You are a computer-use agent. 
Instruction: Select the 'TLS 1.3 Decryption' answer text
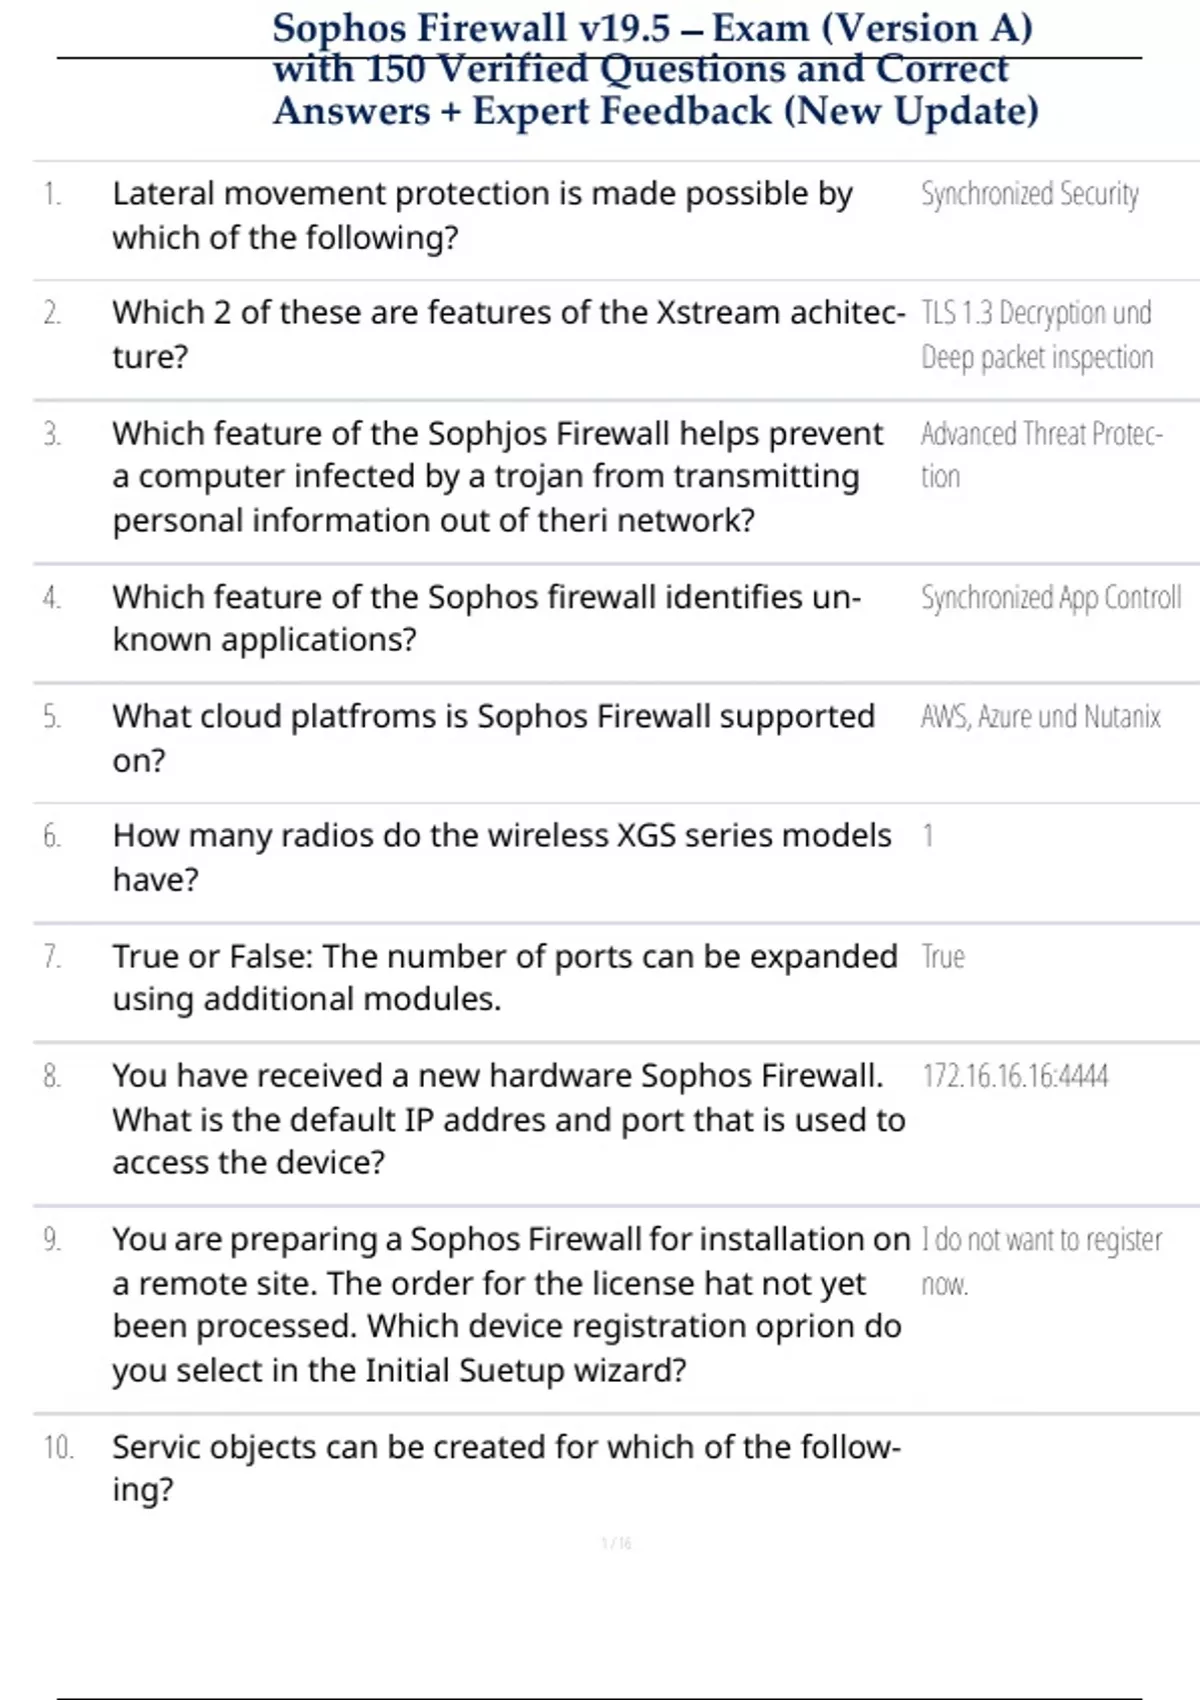[1036, 314]
